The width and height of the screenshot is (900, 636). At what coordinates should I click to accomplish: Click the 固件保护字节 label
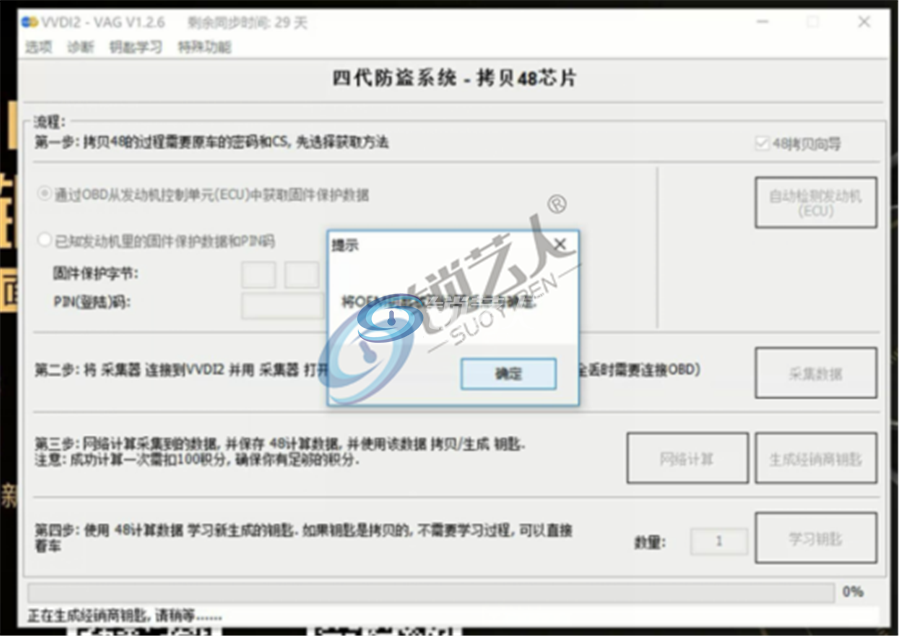click(x=95, y=273)
